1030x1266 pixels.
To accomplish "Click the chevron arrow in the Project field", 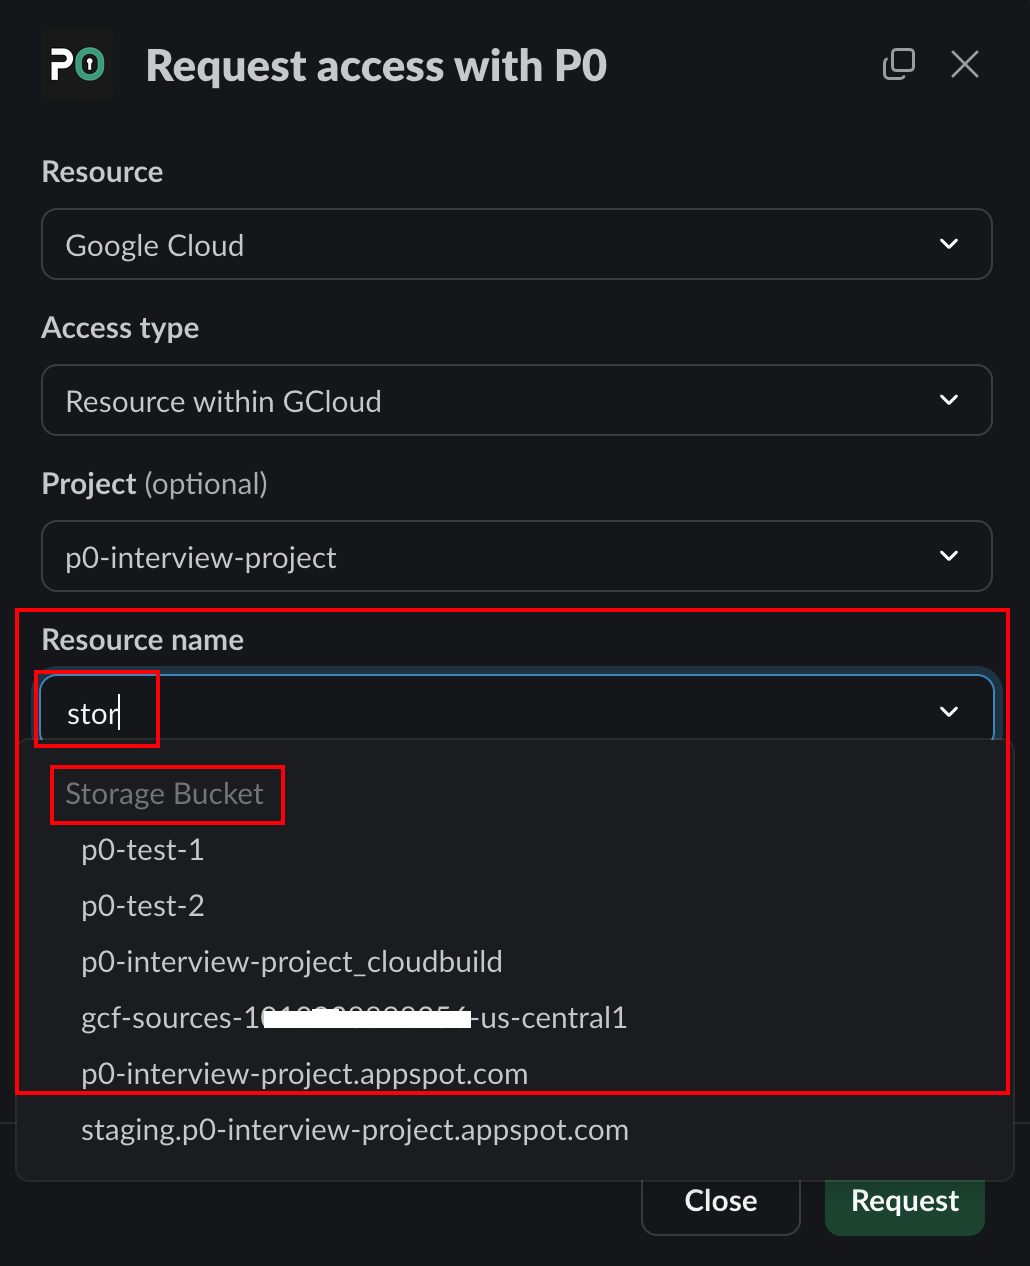I will coord(949,556).
